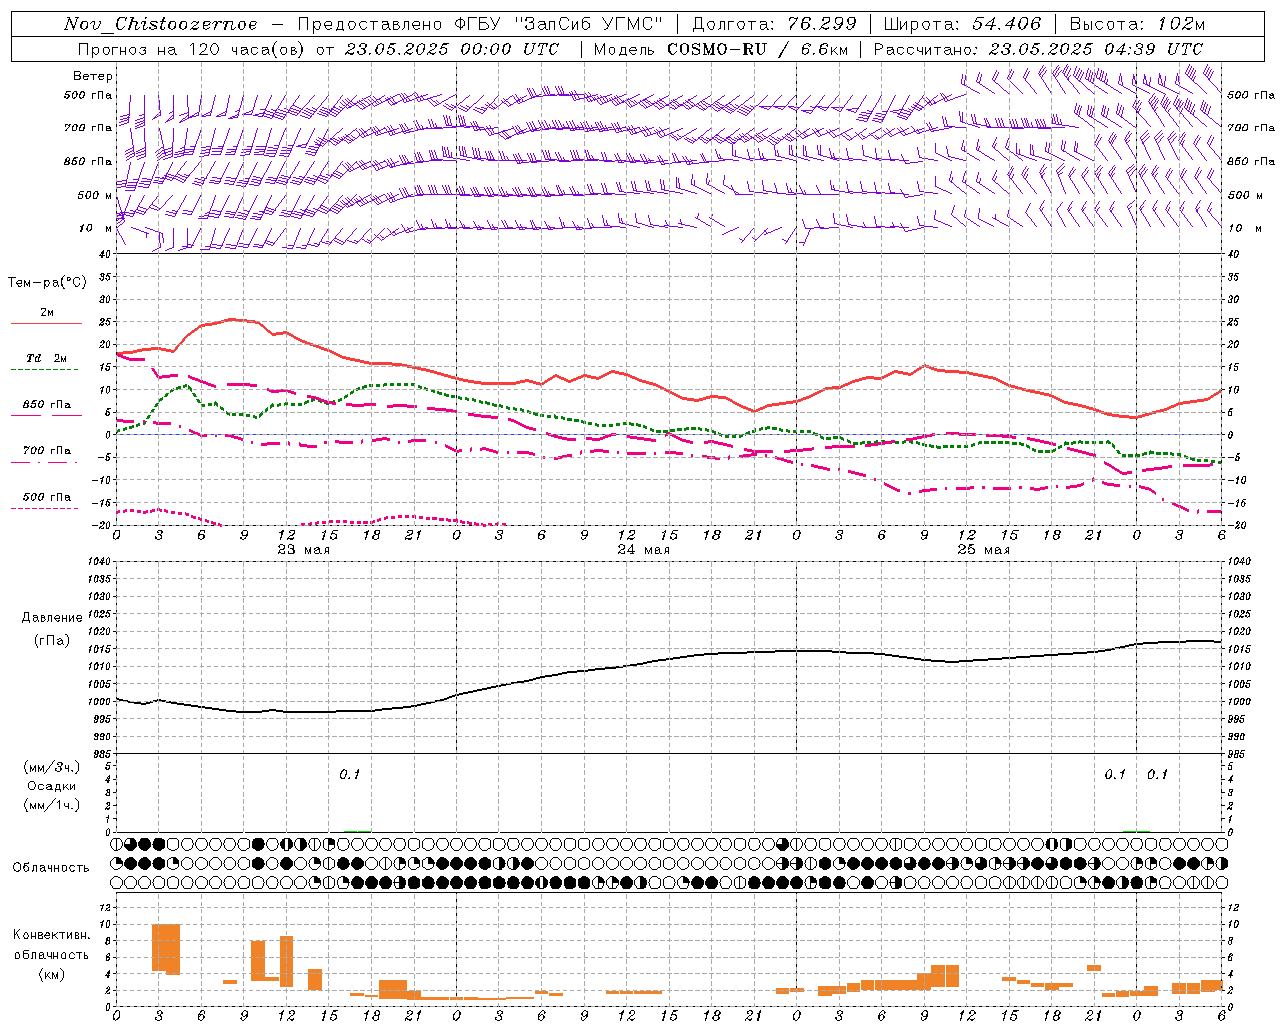Click the 1040 value on left pressure axis
Screen dimensions: 1280x1024
97,562
